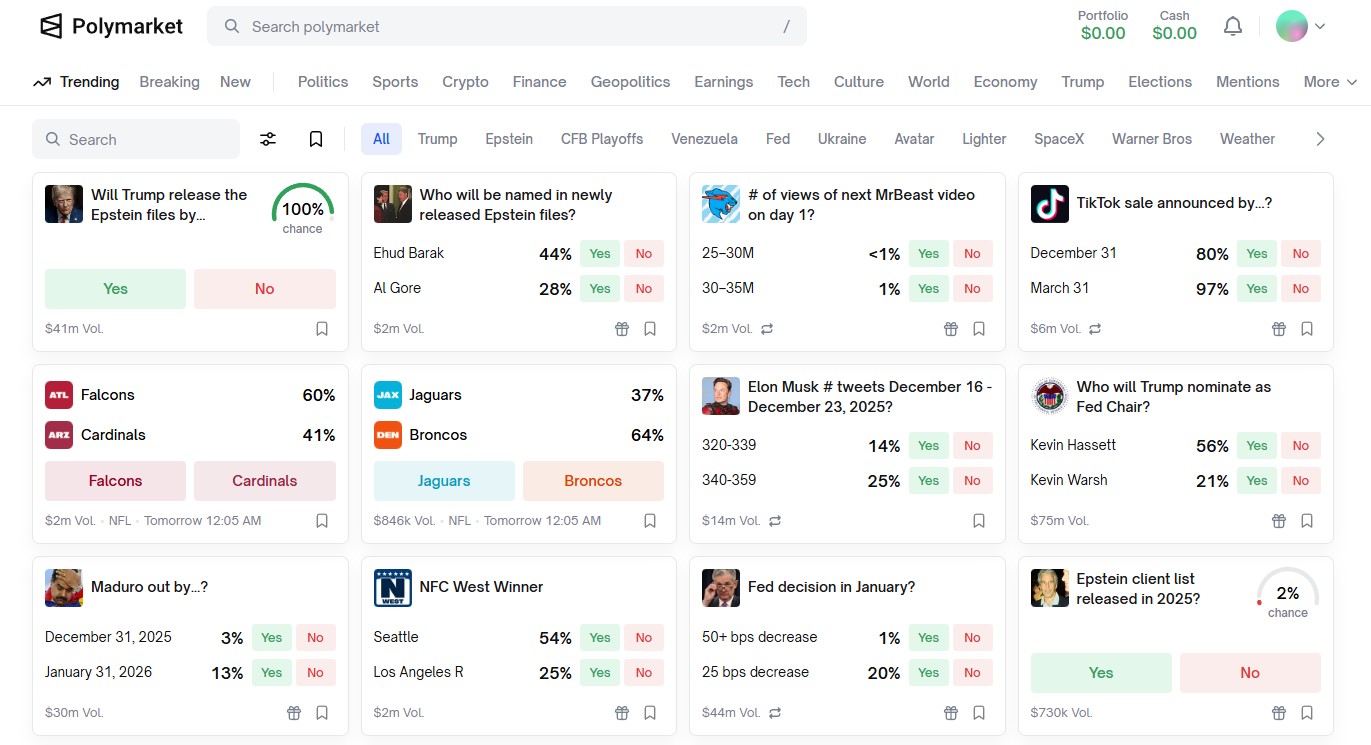Focus the Search polymarket input field
Screen dimensions: 1371x745
point(507,27)
